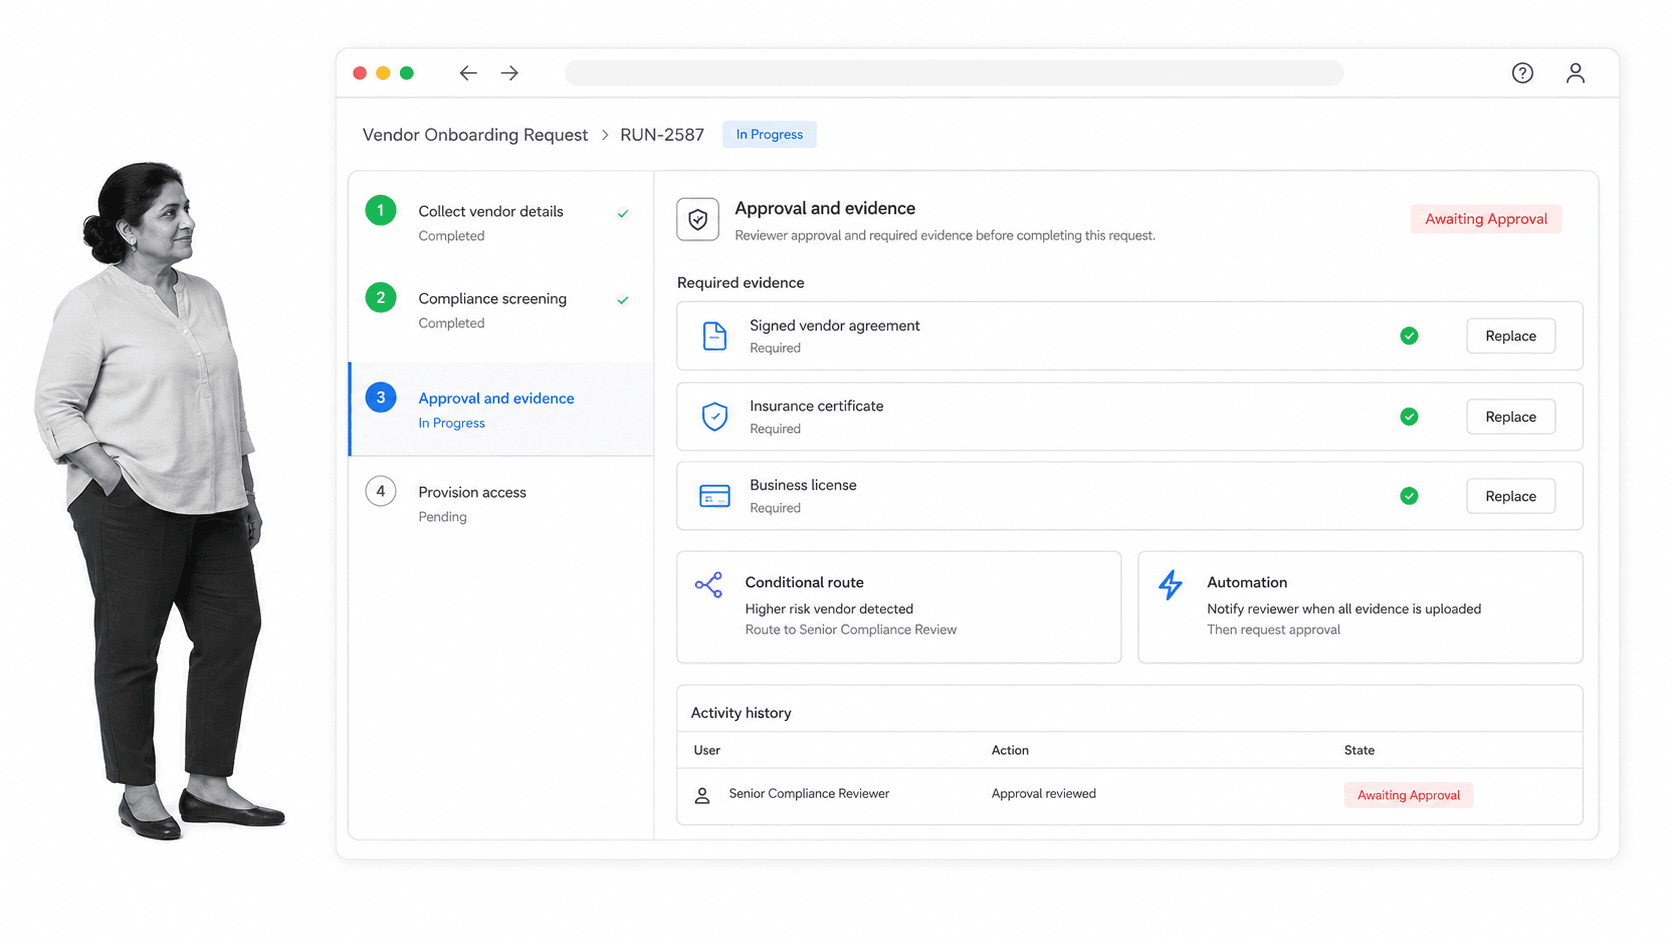Click the Automation lightning bolt icon
The image size is (1672, 941).
pyautogui.click(x=1170, y=585)
